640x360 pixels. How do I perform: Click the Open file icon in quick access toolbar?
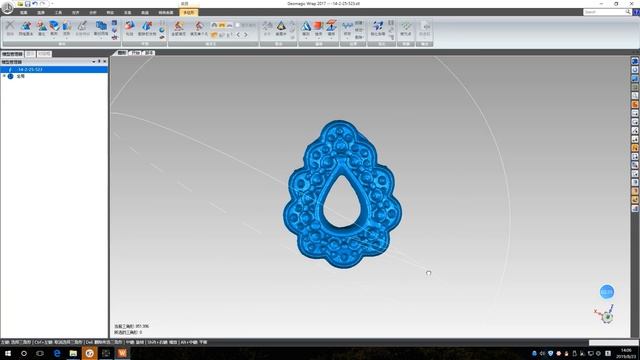(x=20, y=4)
